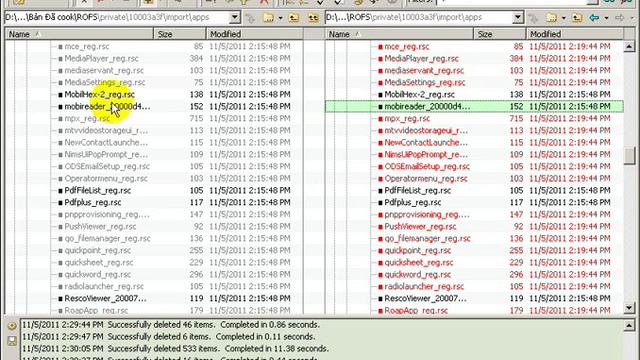Viewport: 640px width, 360px height.
Task: Click the right folder path input field
Action: (419, 17)
